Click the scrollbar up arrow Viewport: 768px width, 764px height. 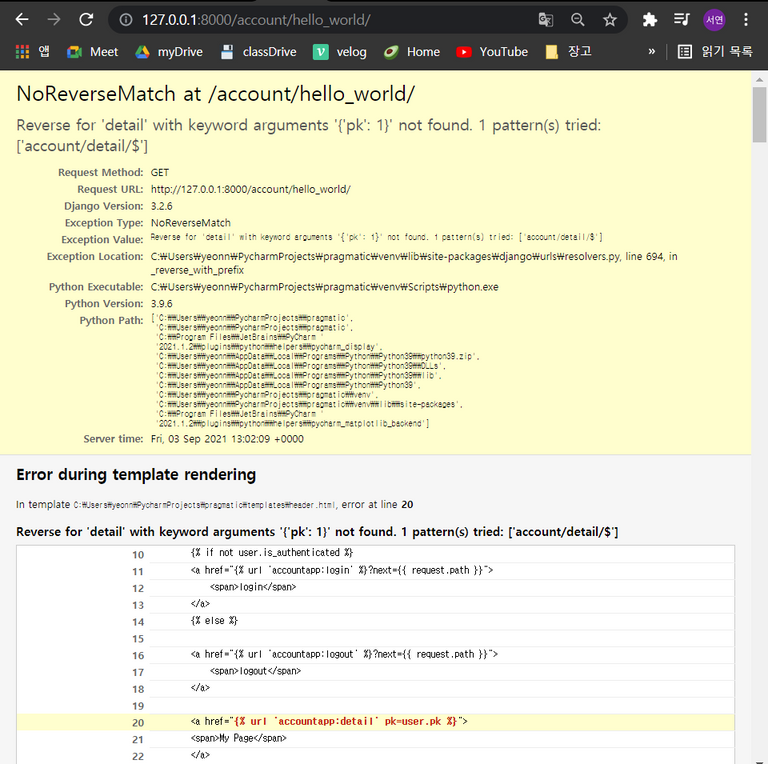(x=759, y=79)
